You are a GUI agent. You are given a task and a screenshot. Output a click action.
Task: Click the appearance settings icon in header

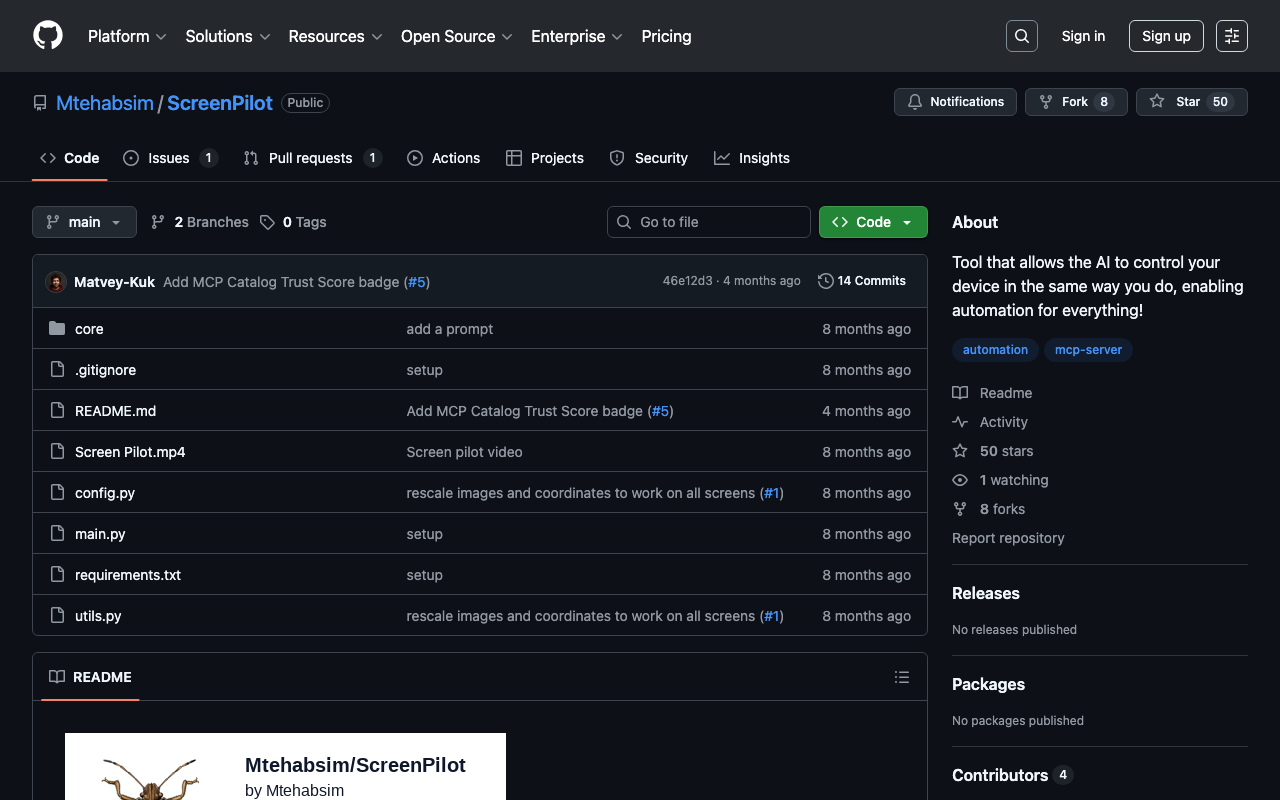click(1231, 36)
